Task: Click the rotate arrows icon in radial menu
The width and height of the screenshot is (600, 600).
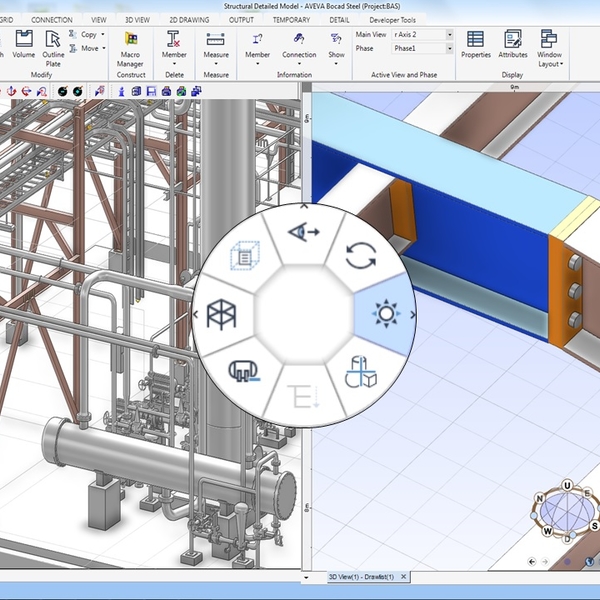Action: point(361,256)
